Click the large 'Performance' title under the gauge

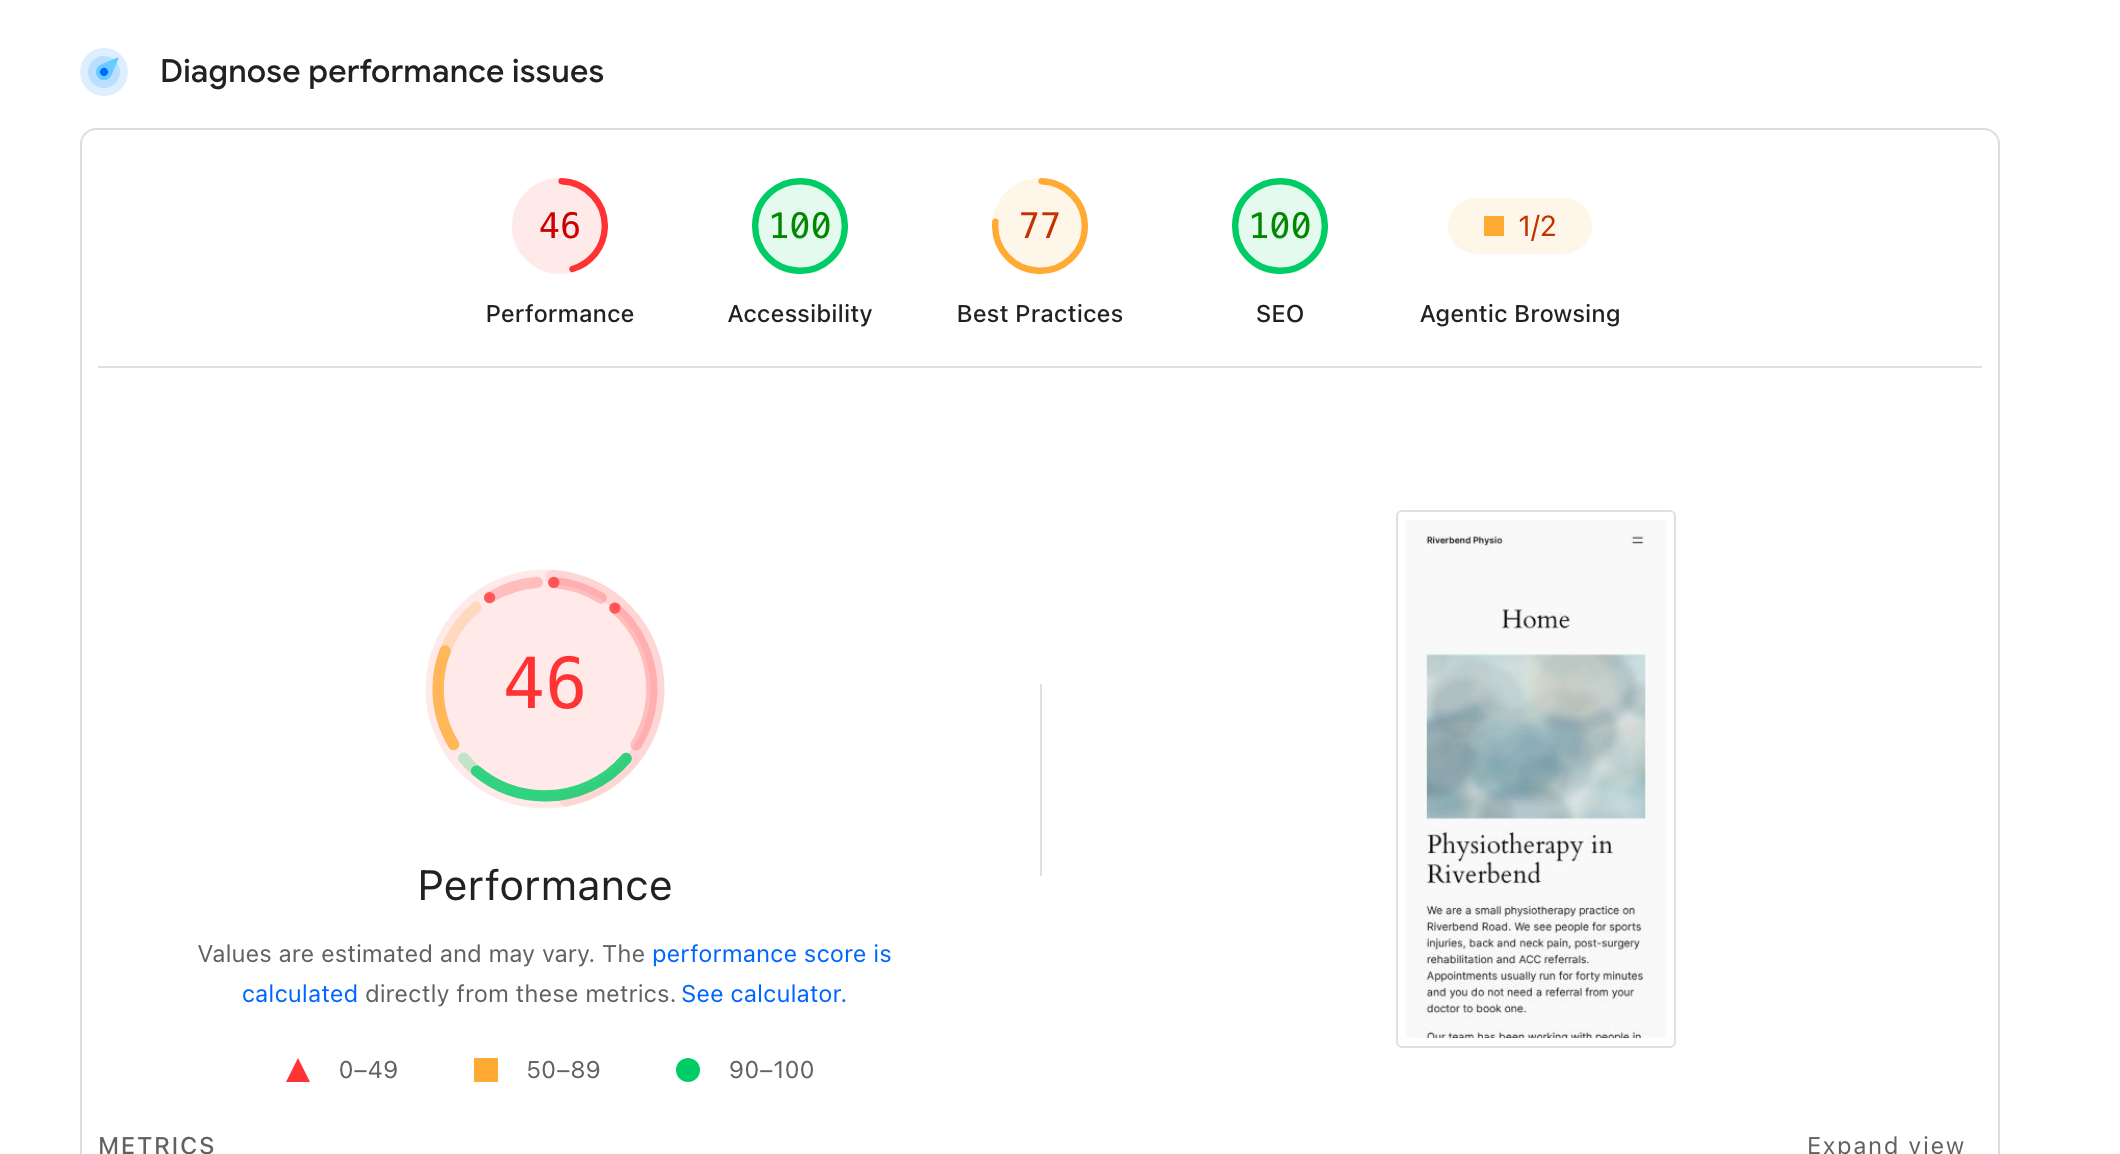click(545, 886)
